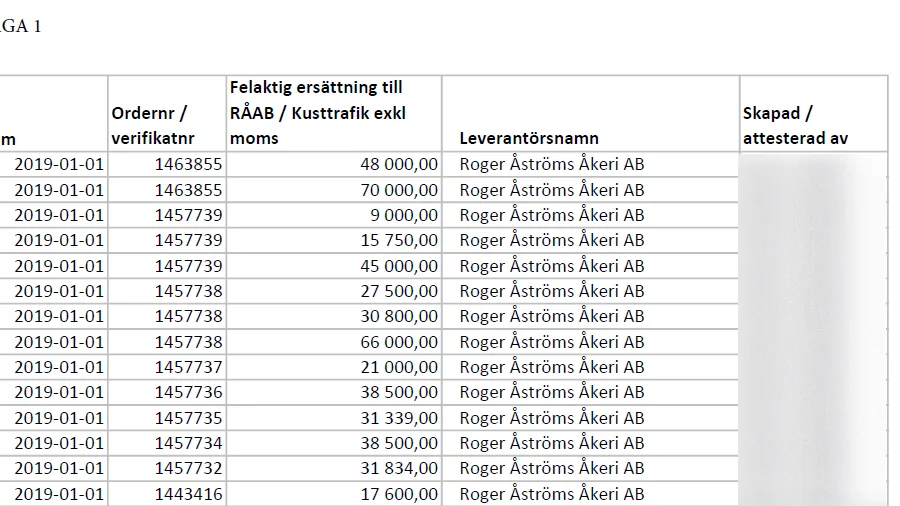The height and width of the screenshot is (506, 900).
Task: Select the Leverantörsnamn column header
Action: click(x=591, y=114)
